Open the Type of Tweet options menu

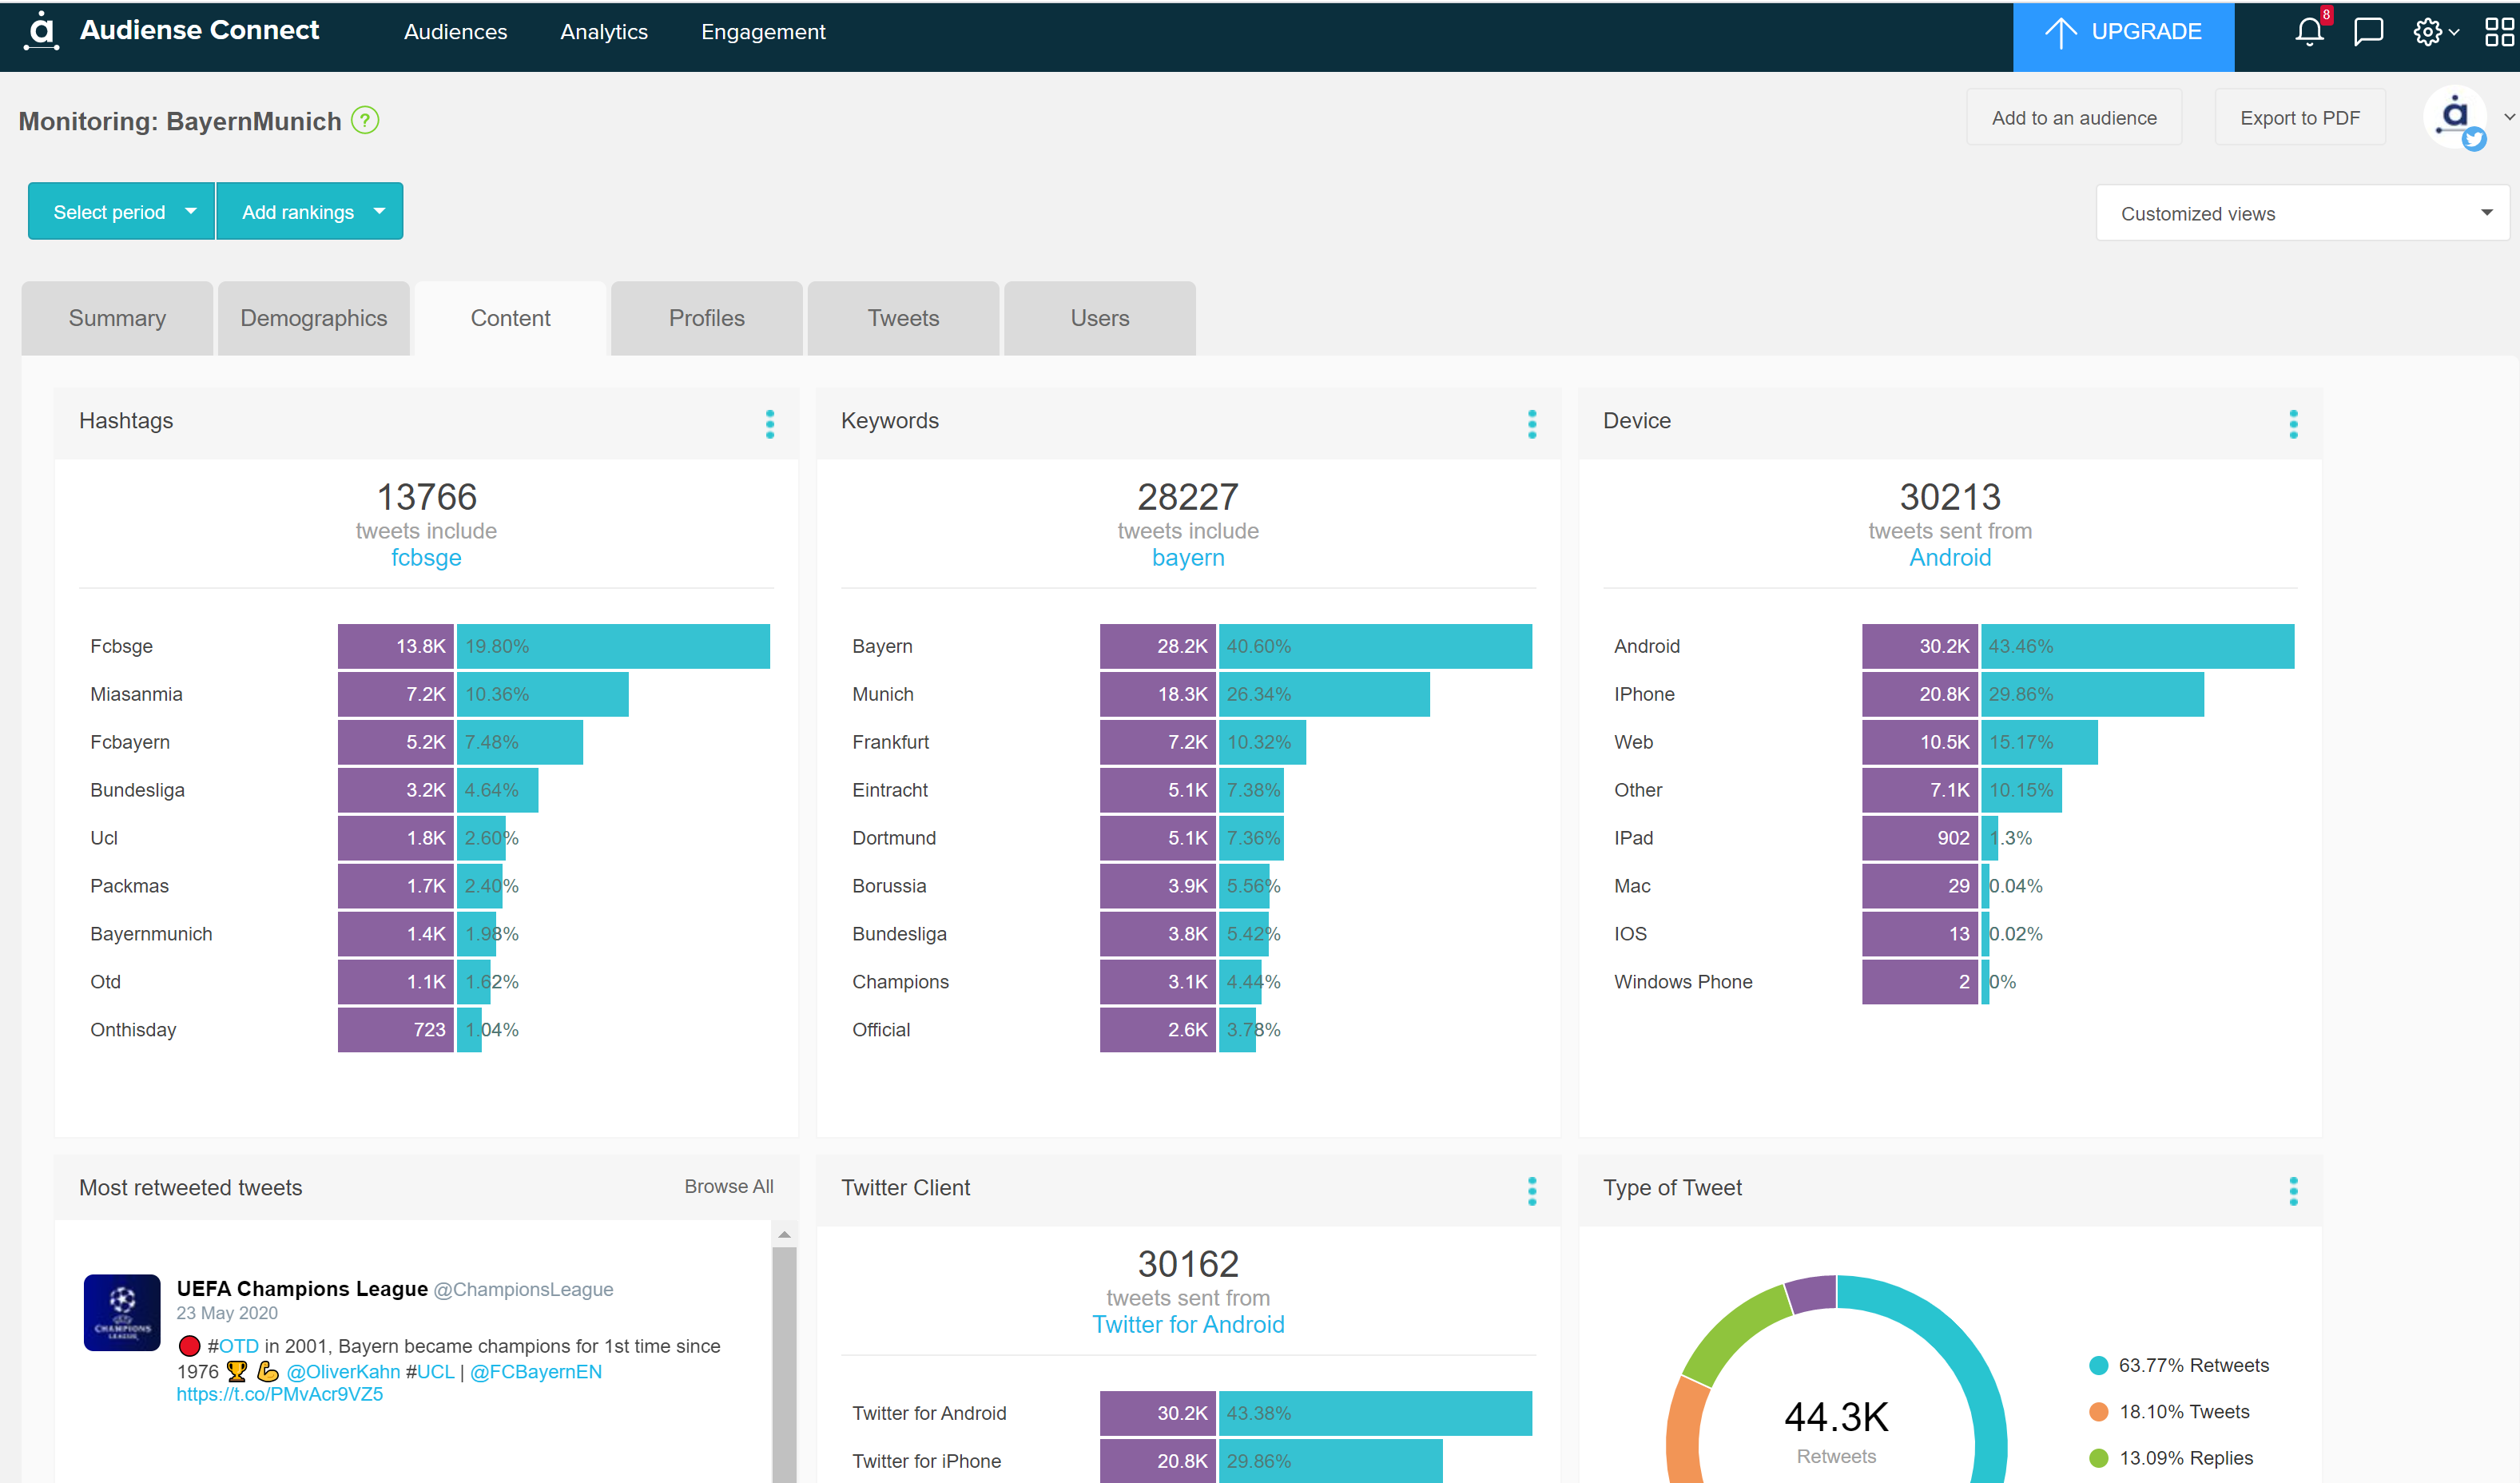pos(2293,1190)
